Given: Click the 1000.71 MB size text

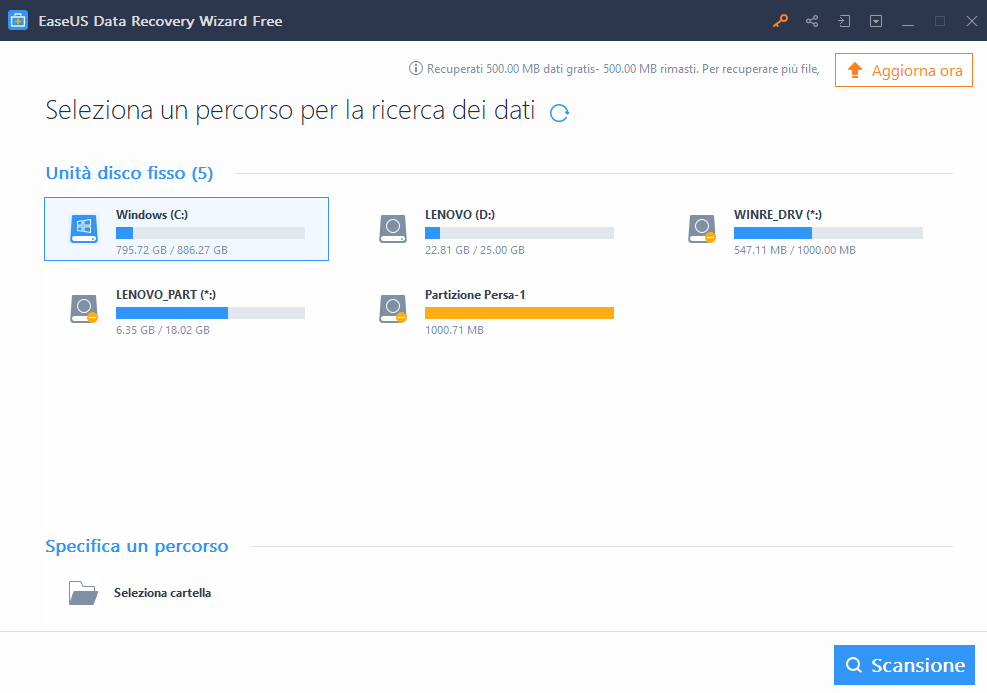Looking at the screenshot, I should tap(454, 330).
